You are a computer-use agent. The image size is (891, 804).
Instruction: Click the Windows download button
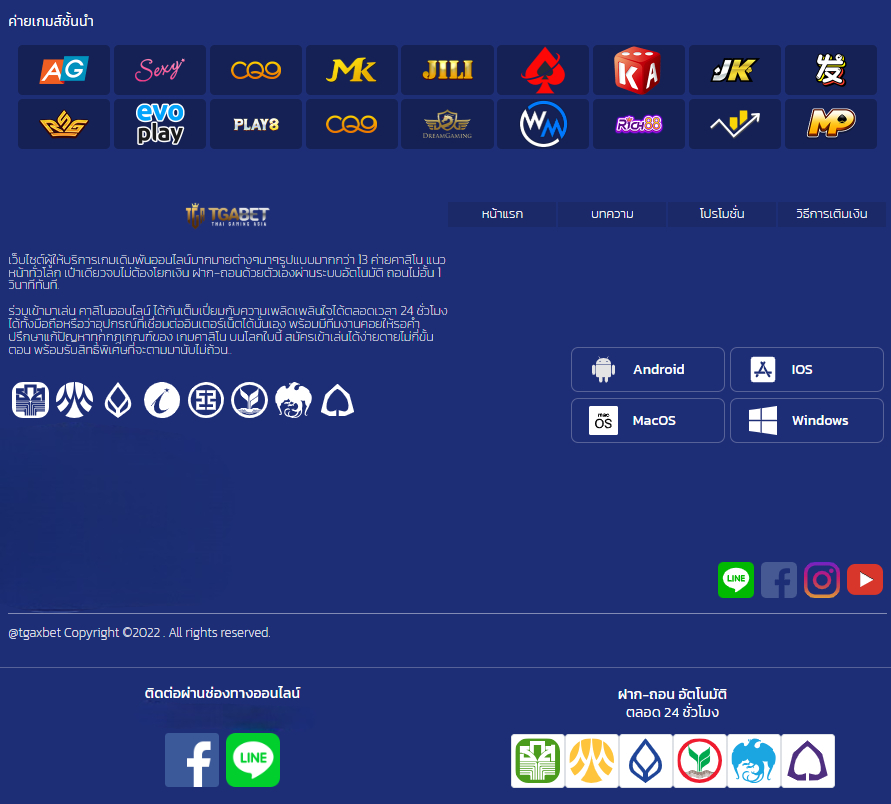(807, 420)
